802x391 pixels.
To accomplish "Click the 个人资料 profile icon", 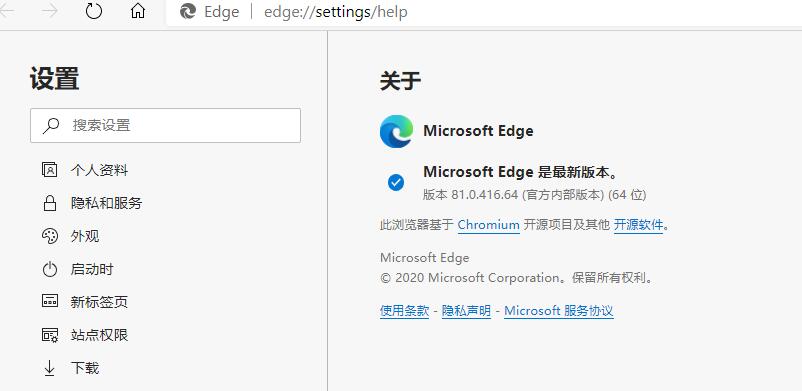I will [x=50, y=170].
